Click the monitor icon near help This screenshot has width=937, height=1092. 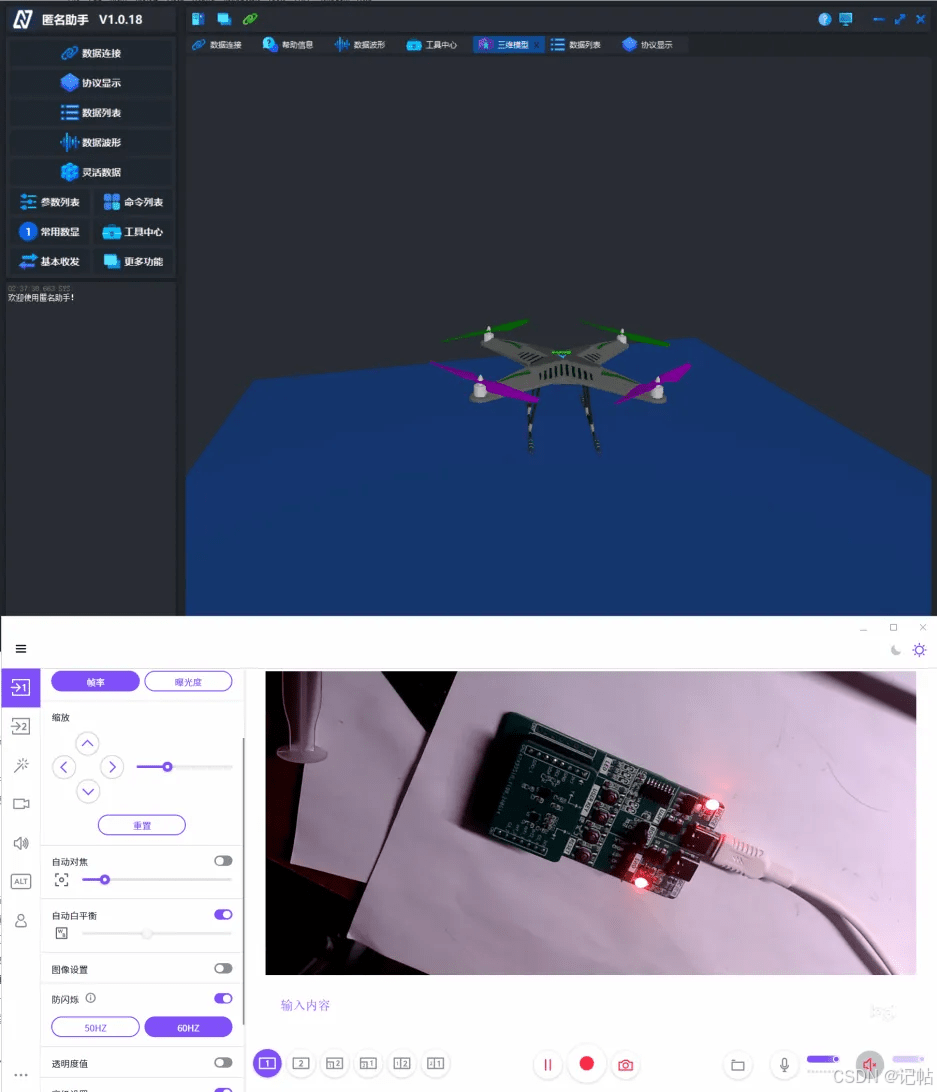pos(846,19)
